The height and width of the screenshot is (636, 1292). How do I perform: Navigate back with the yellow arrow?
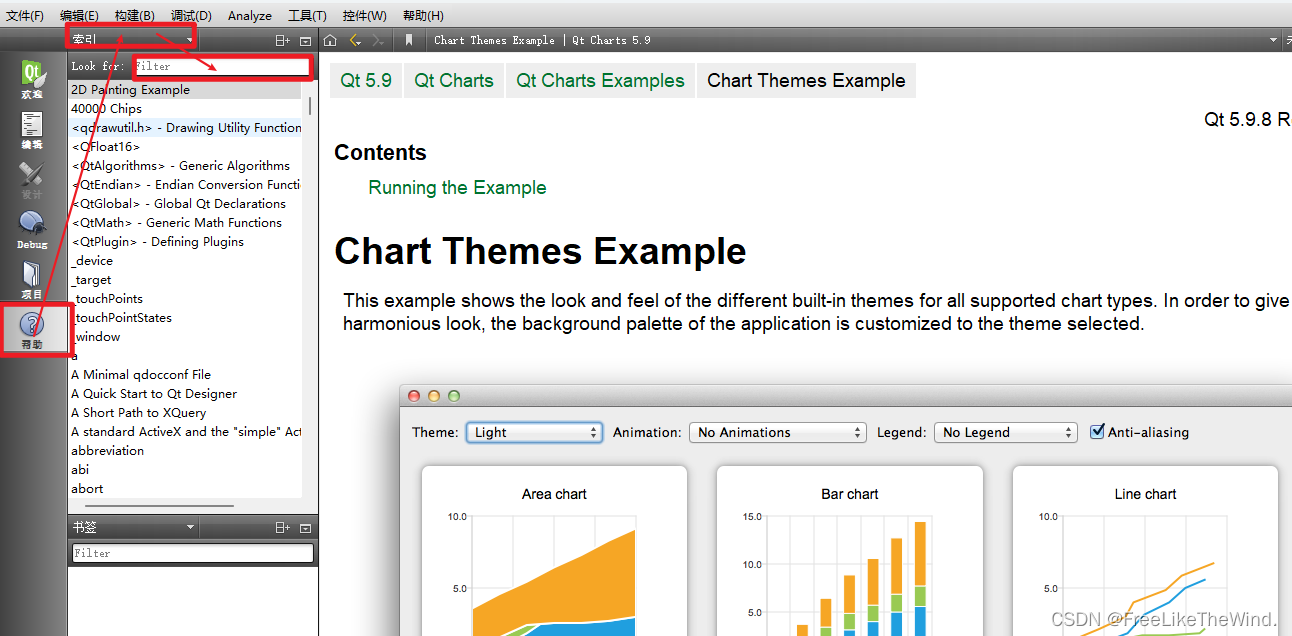(355, 40)
